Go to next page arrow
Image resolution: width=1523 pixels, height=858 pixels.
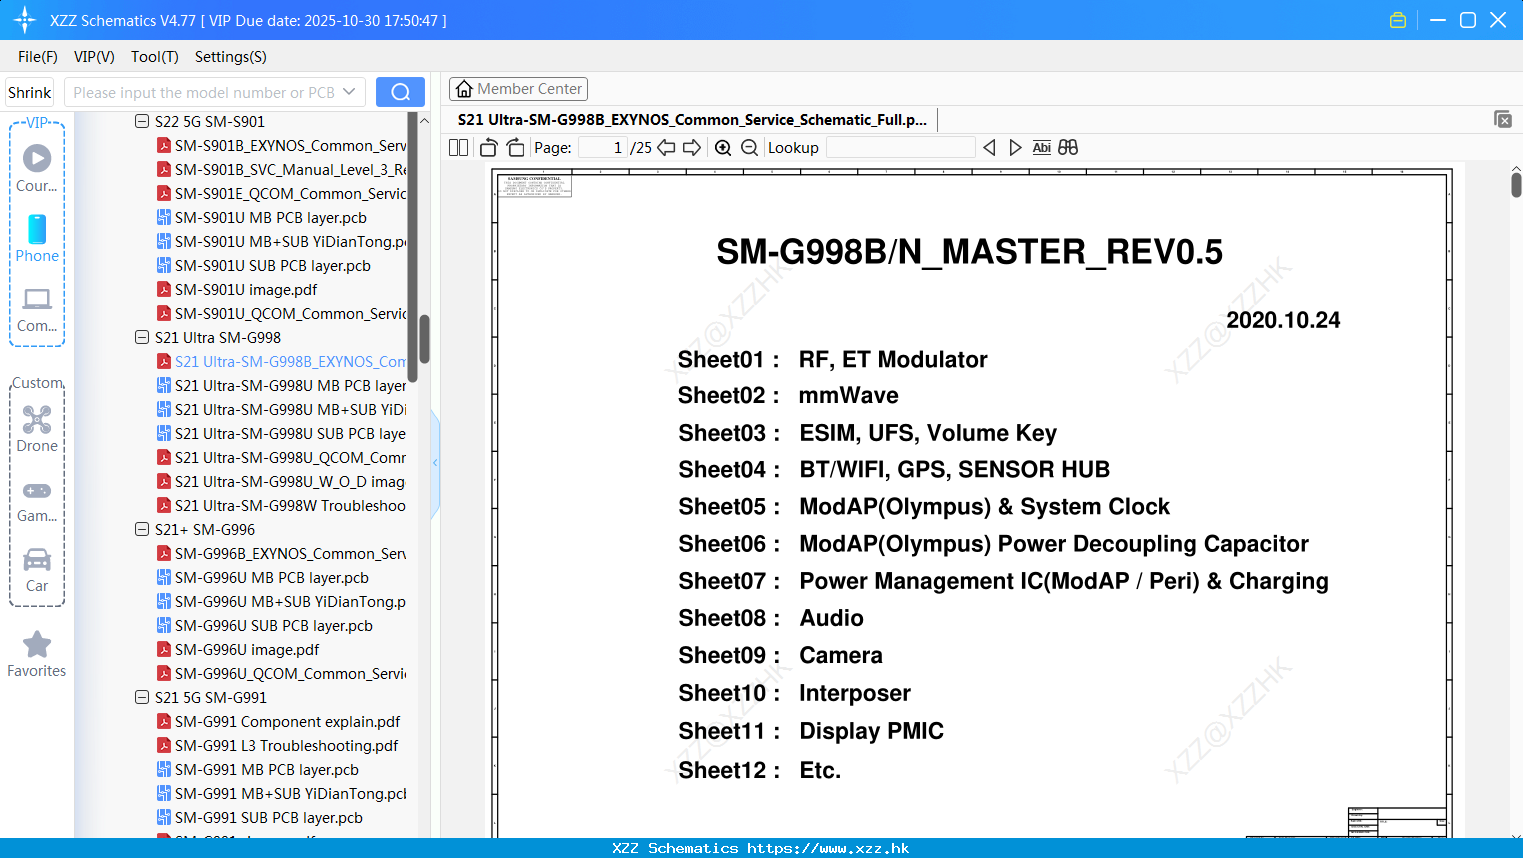[692, 148]
